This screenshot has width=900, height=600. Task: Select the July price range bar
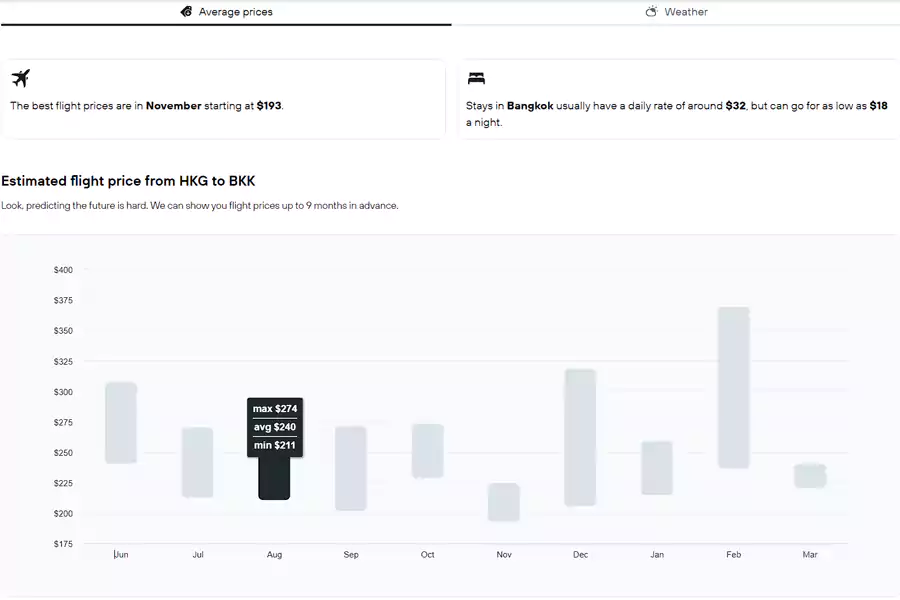coord(197,462)
